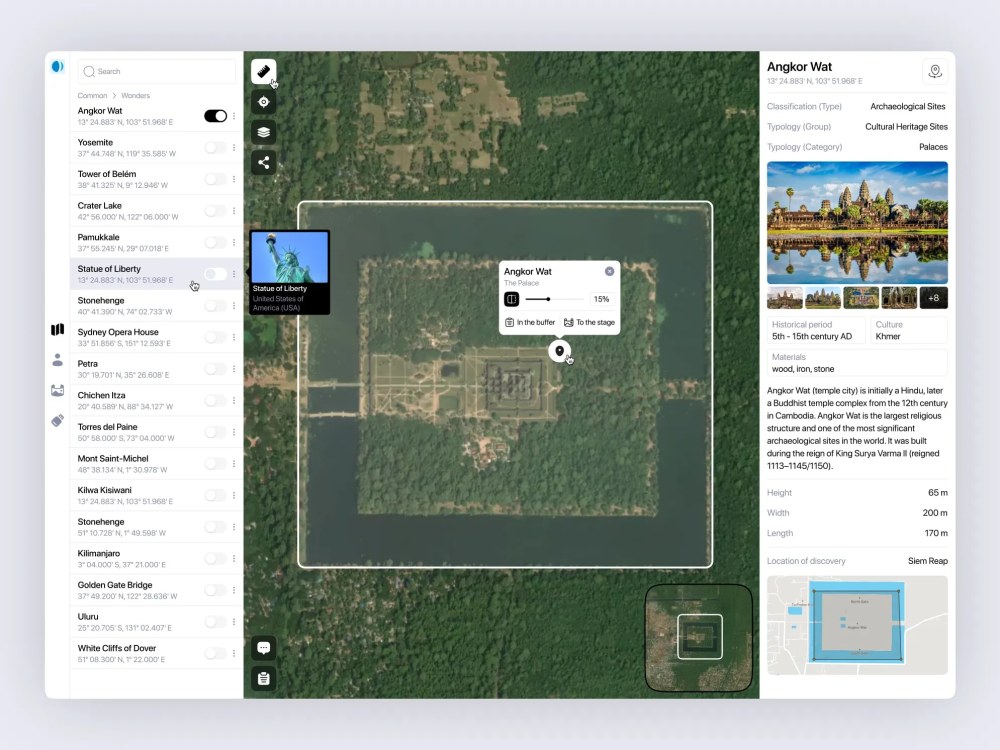The image size is (1000, 750).
Task: Adjust the opacity slider in Angkor Wat popup
Action: [x=554, y=299]
